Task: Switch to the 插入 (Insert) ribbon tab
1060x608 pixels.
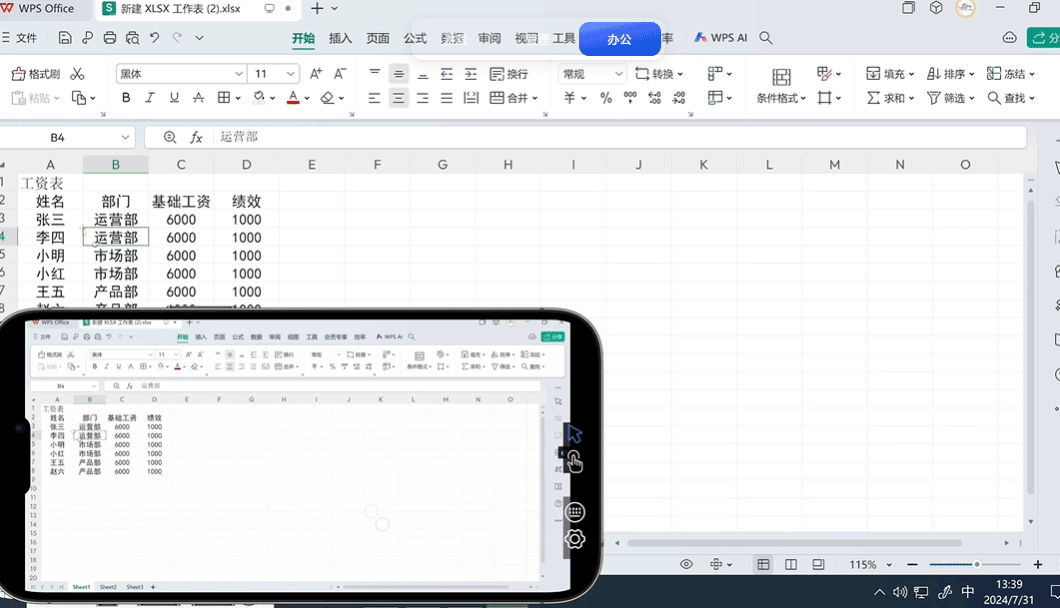Action: click(x=340, y=38)
